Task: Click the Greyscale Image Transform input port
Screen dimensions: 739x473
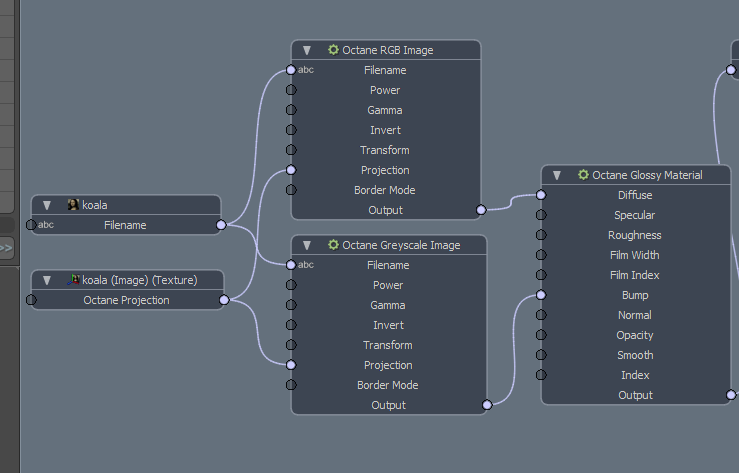Action: [291, 345]
